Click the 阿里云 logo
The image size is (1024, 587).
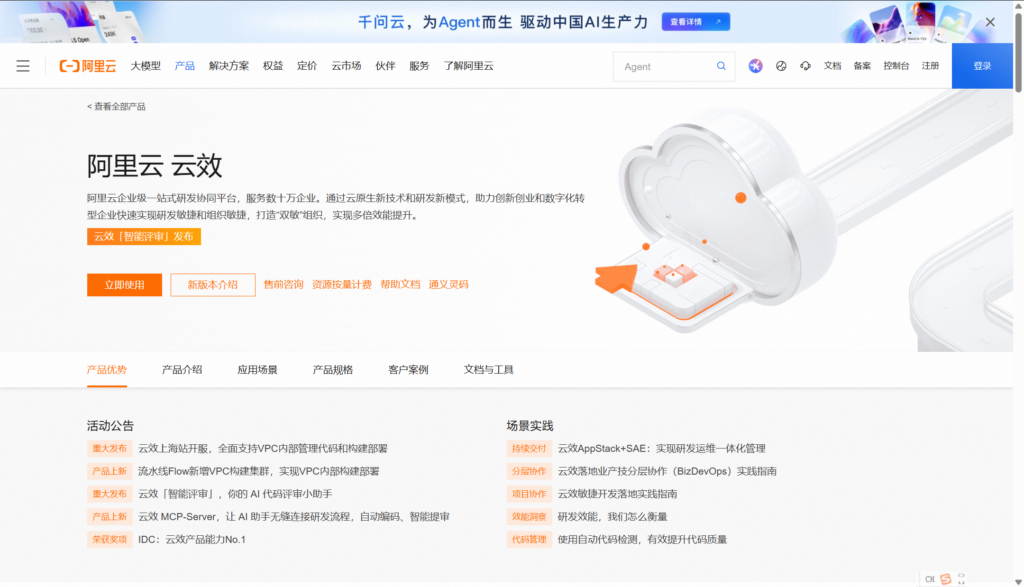coord(88,66)
